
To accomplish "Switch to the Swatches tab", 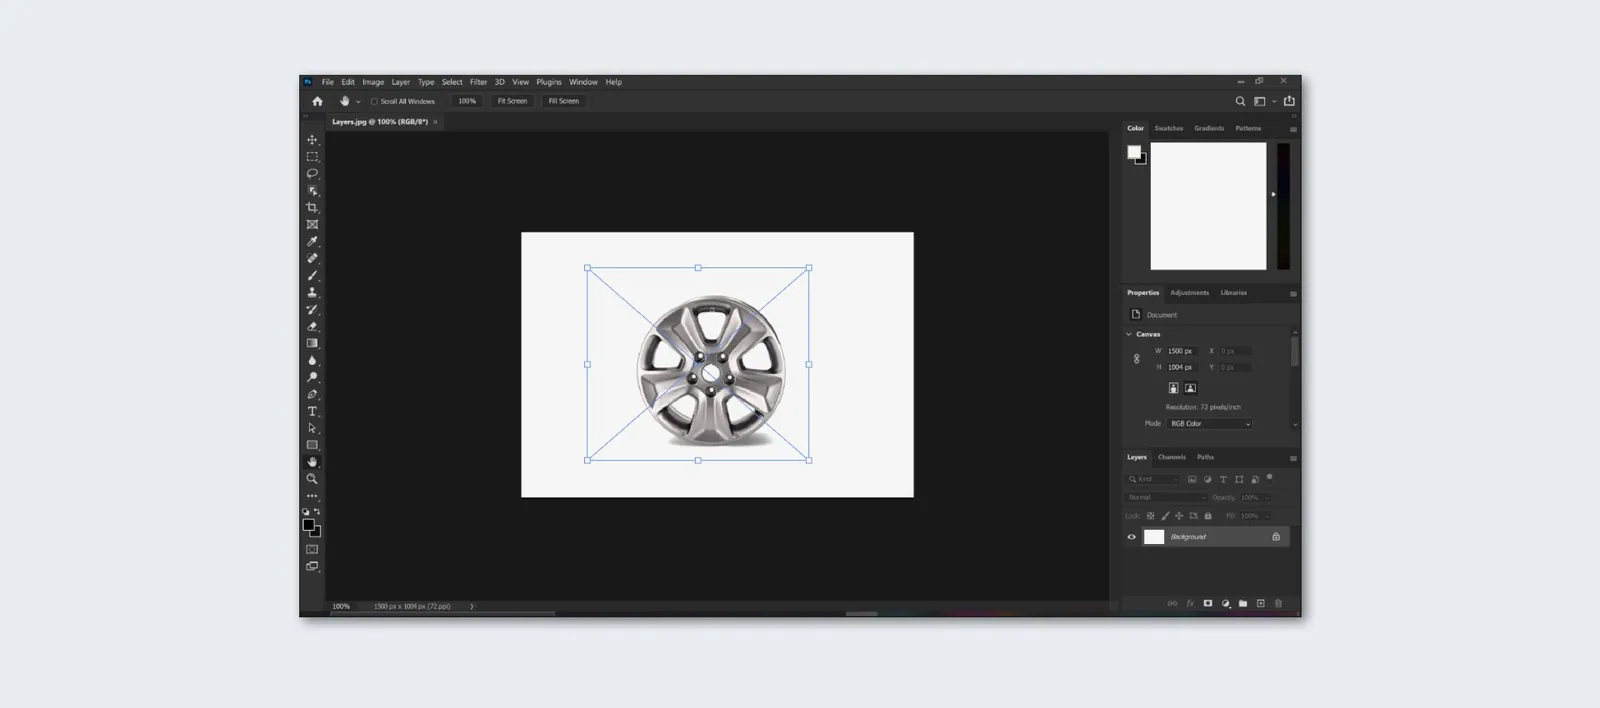I will coord(1168,128).
